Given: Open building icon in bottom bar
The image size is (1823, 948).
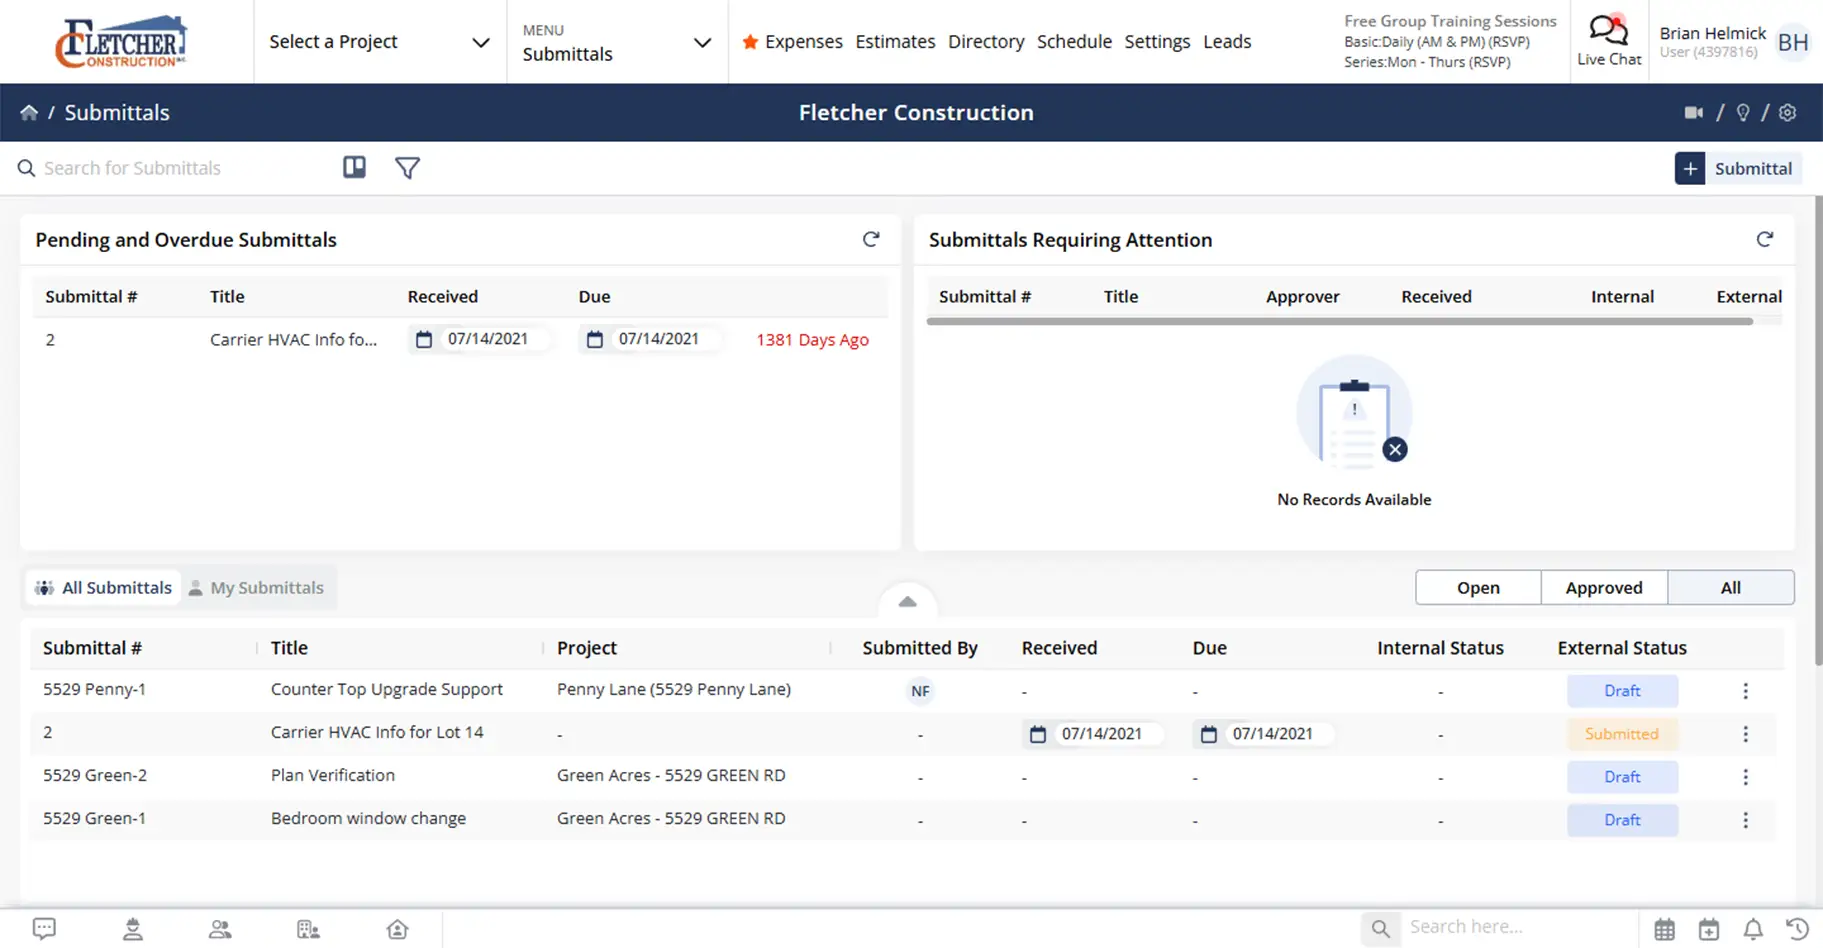Looking at the screenshot, I should point(308,929).
